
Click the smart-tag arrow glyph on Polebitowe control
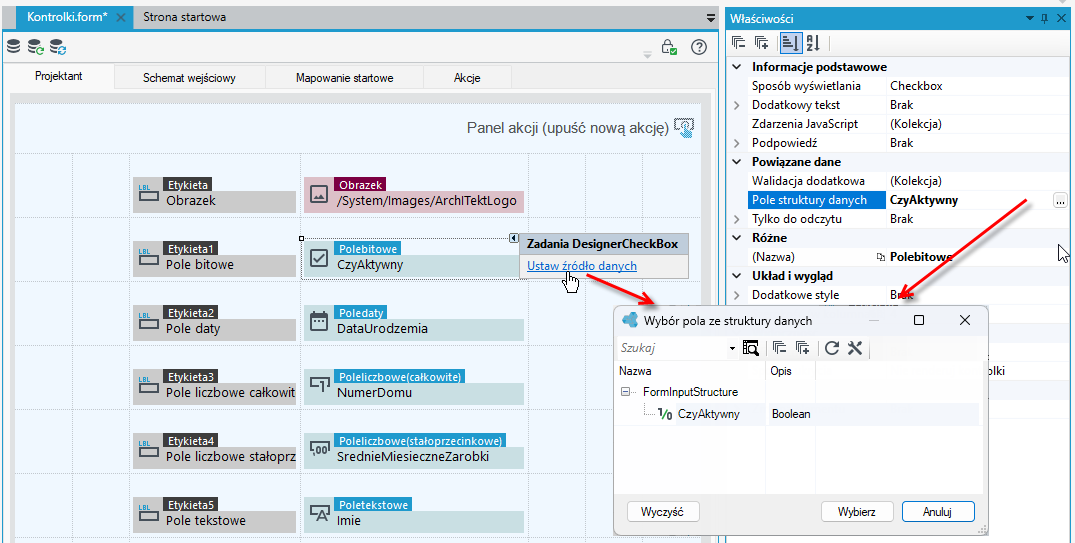(514, 238)
